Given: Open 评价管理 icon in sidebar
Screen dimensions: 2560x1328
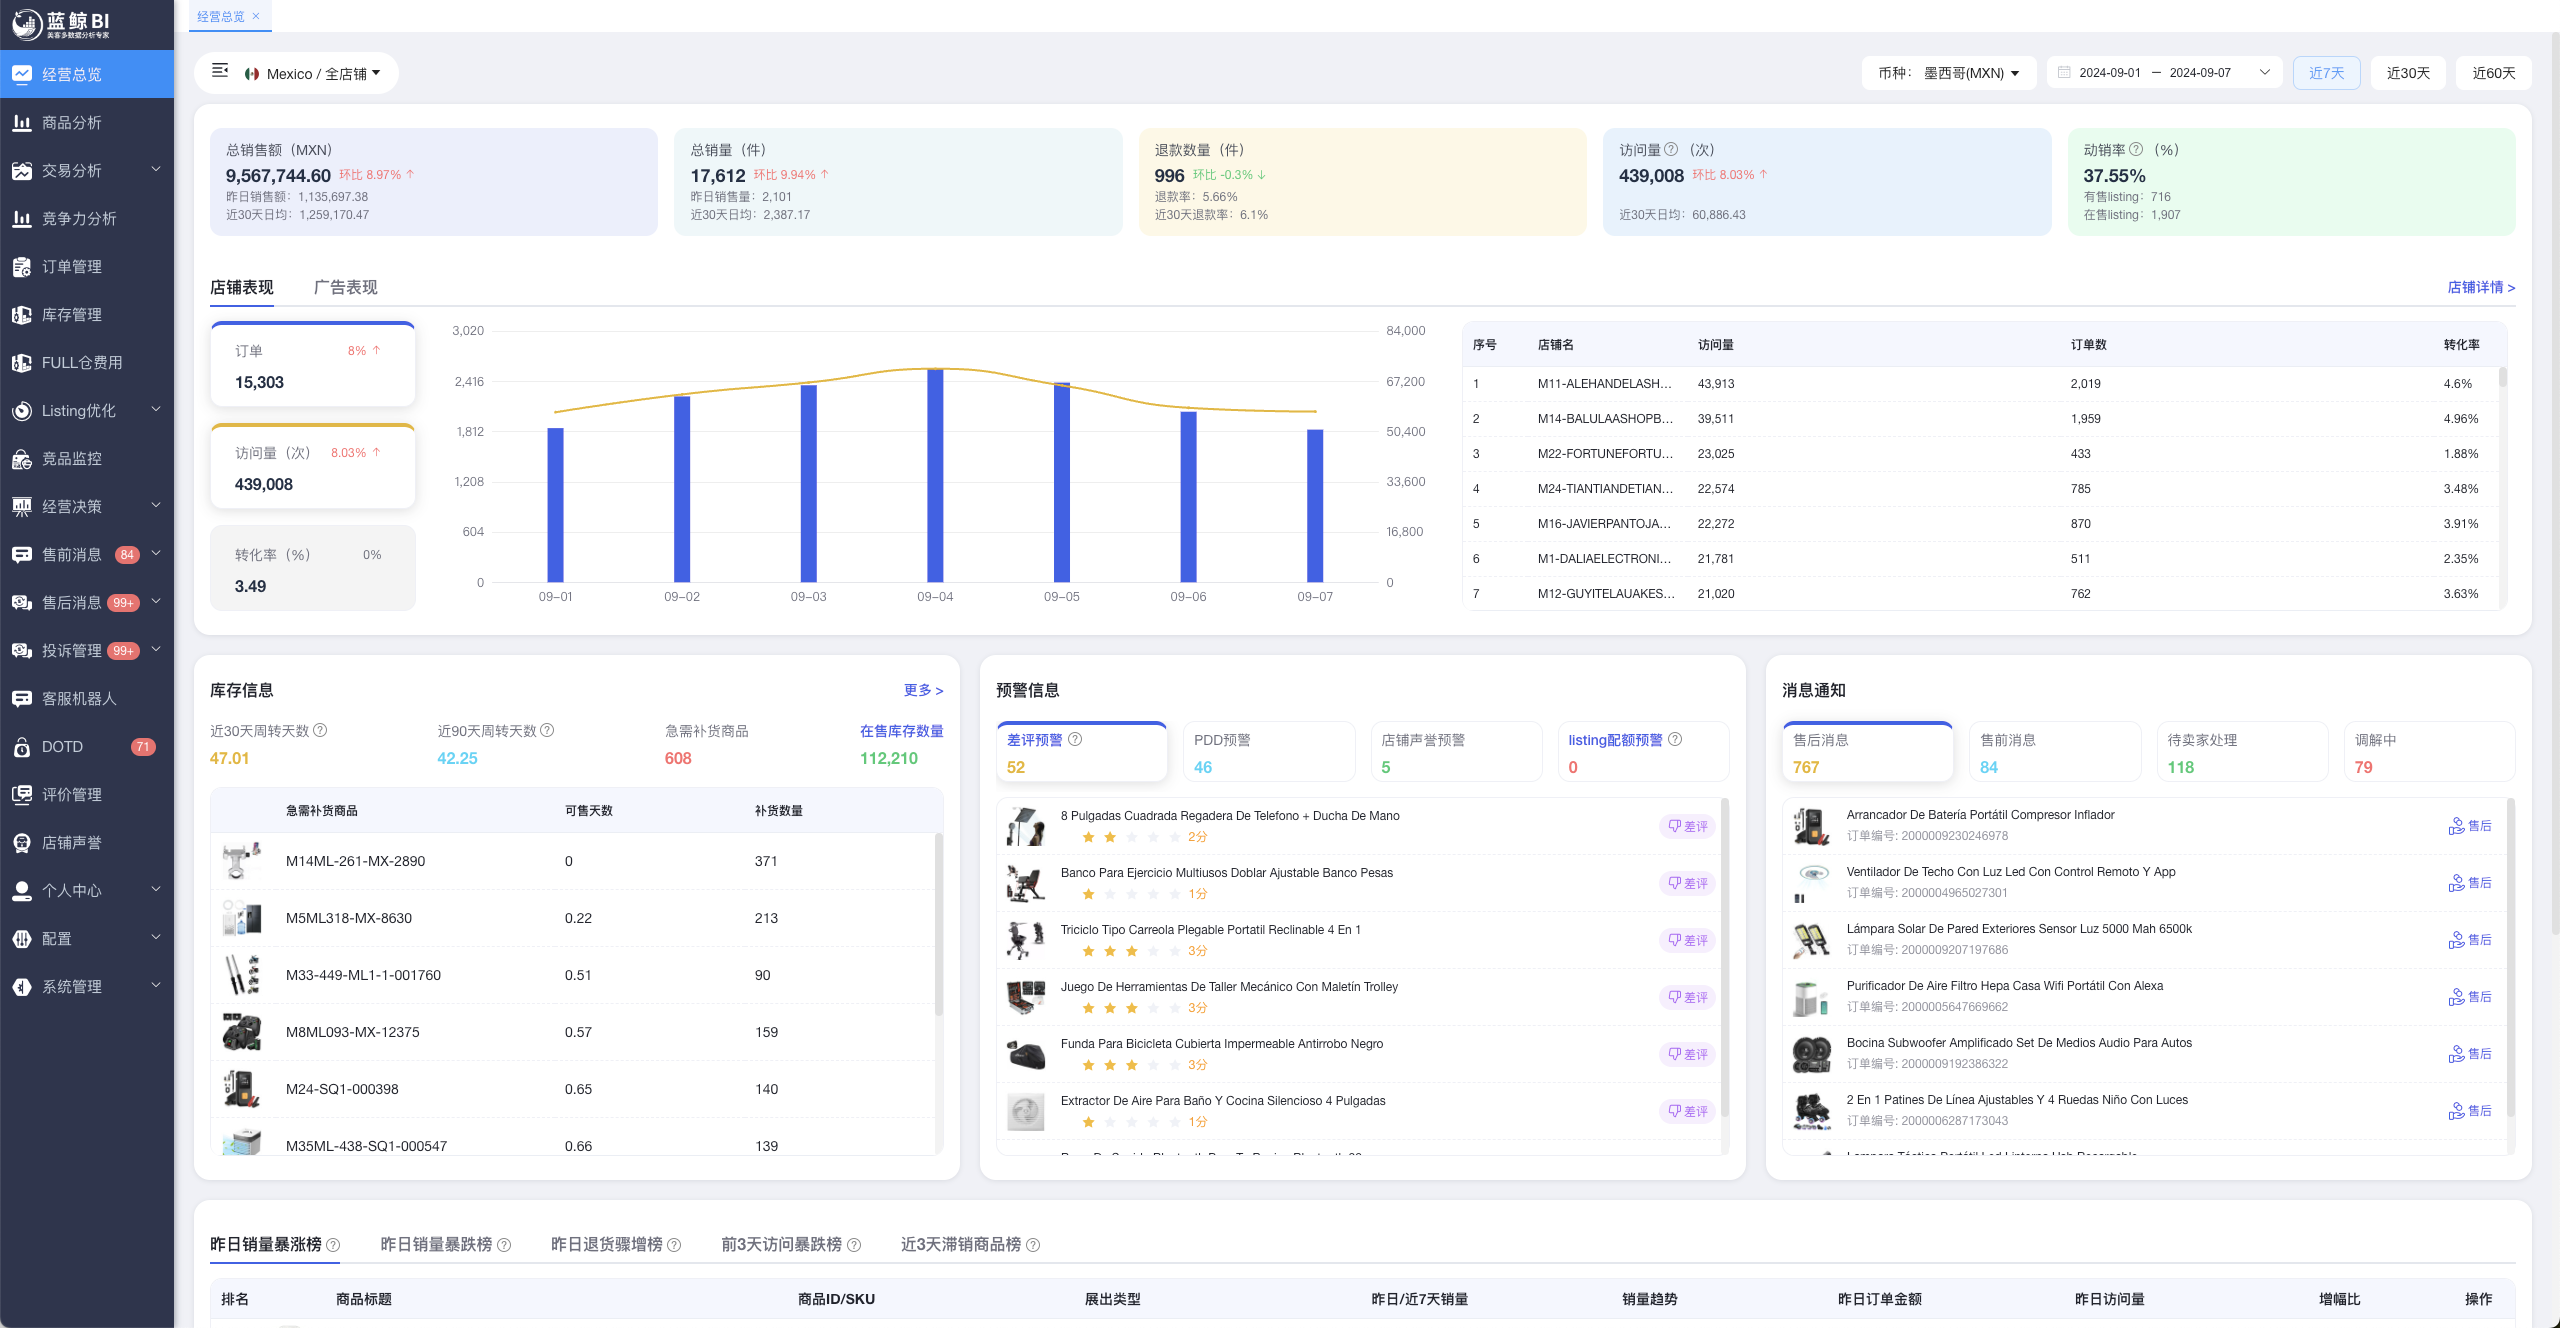Looking at the screenshot, I should click(x=22, y=794).
